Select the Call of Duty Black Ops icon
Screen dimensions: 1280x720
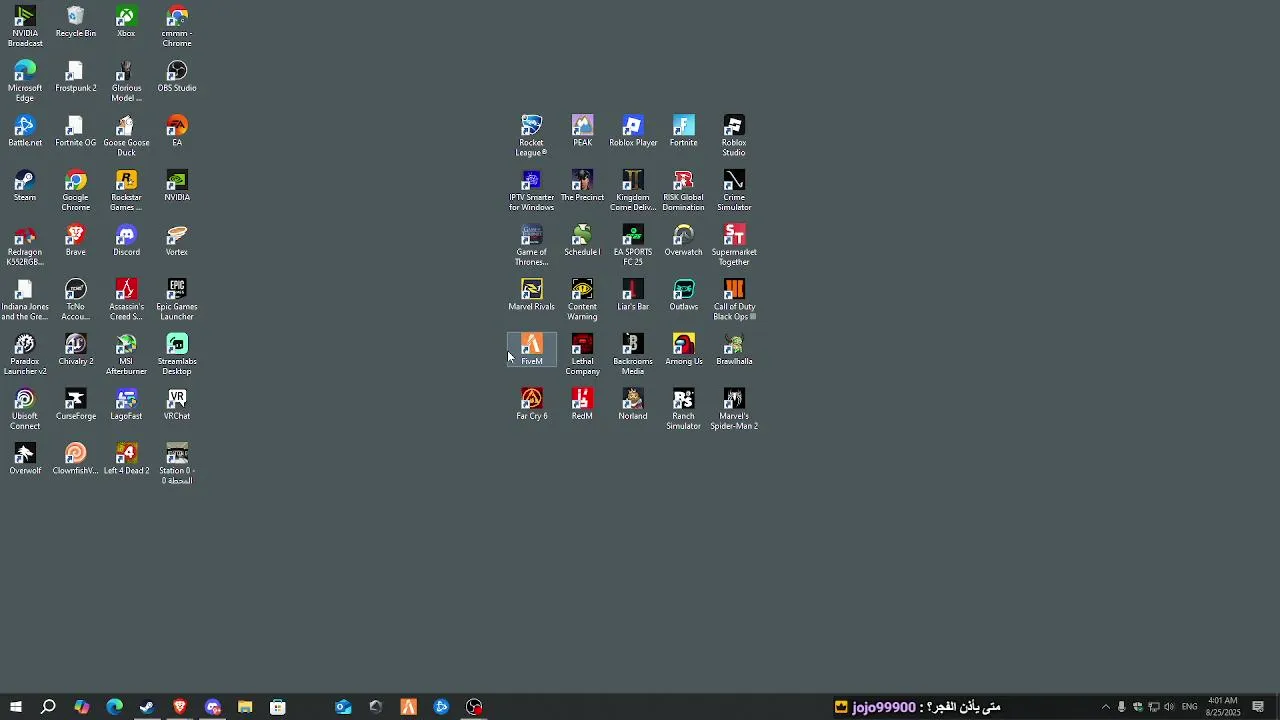[x=734, y=300]
